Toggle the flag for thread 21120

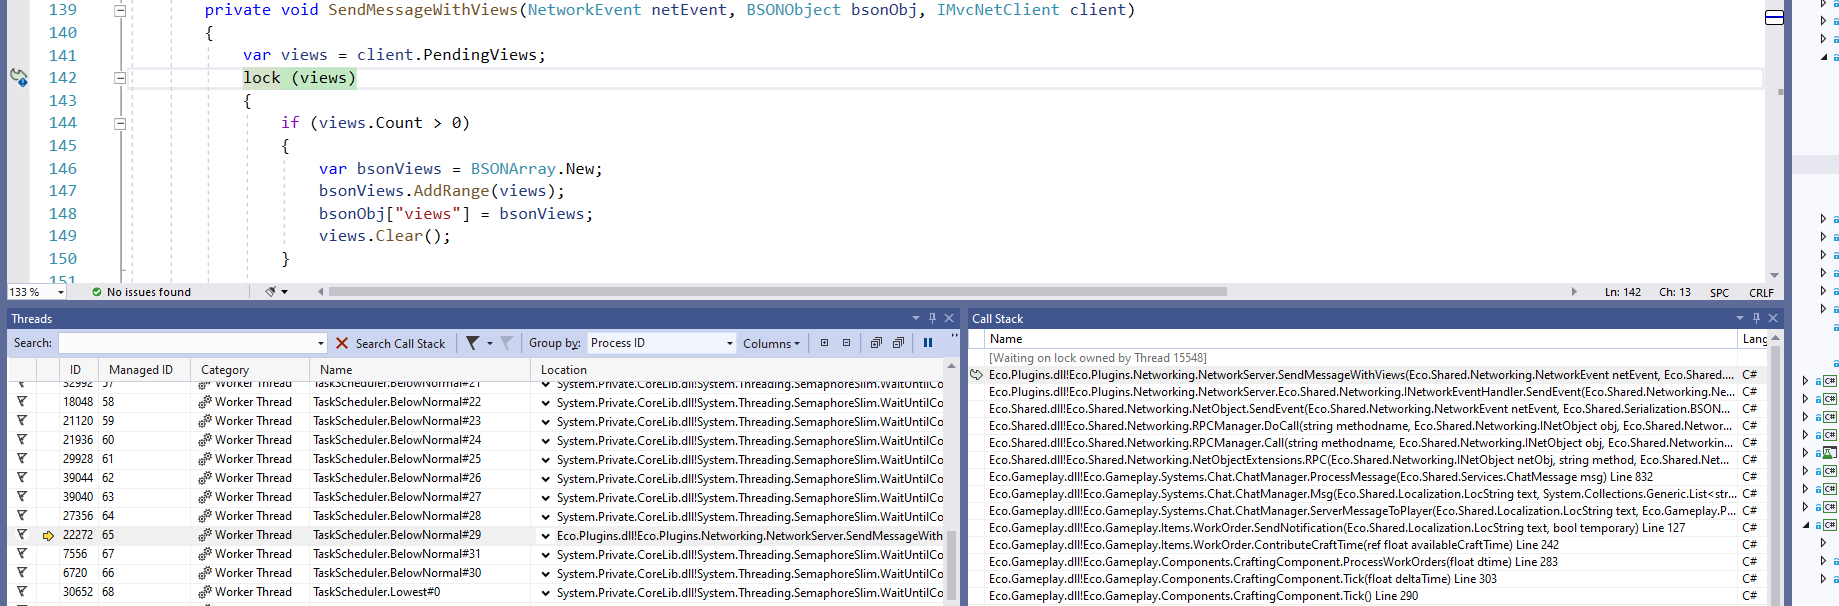[21, 420]
